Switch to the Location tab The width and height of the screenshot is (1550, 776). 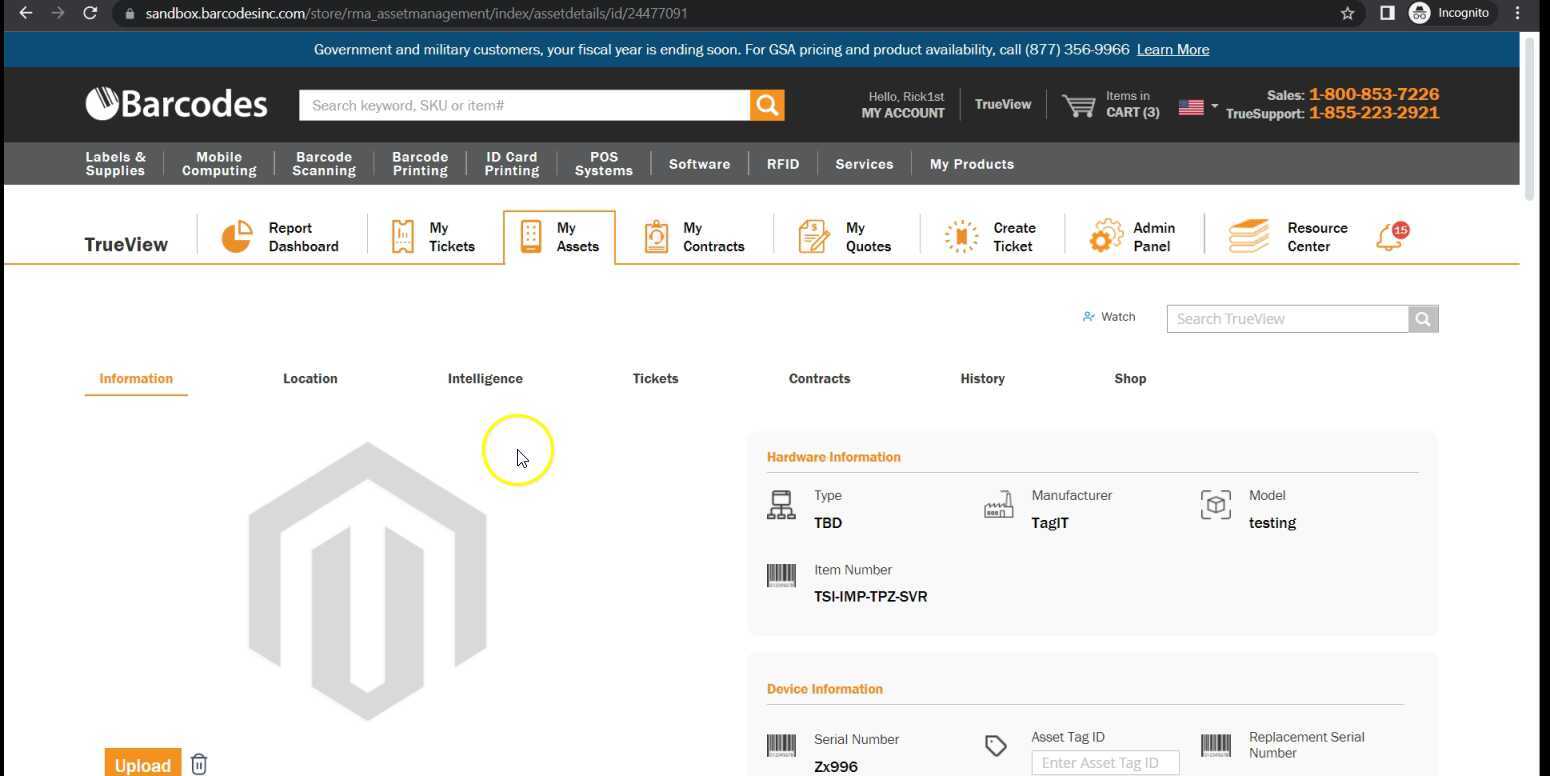pos(310,378)
